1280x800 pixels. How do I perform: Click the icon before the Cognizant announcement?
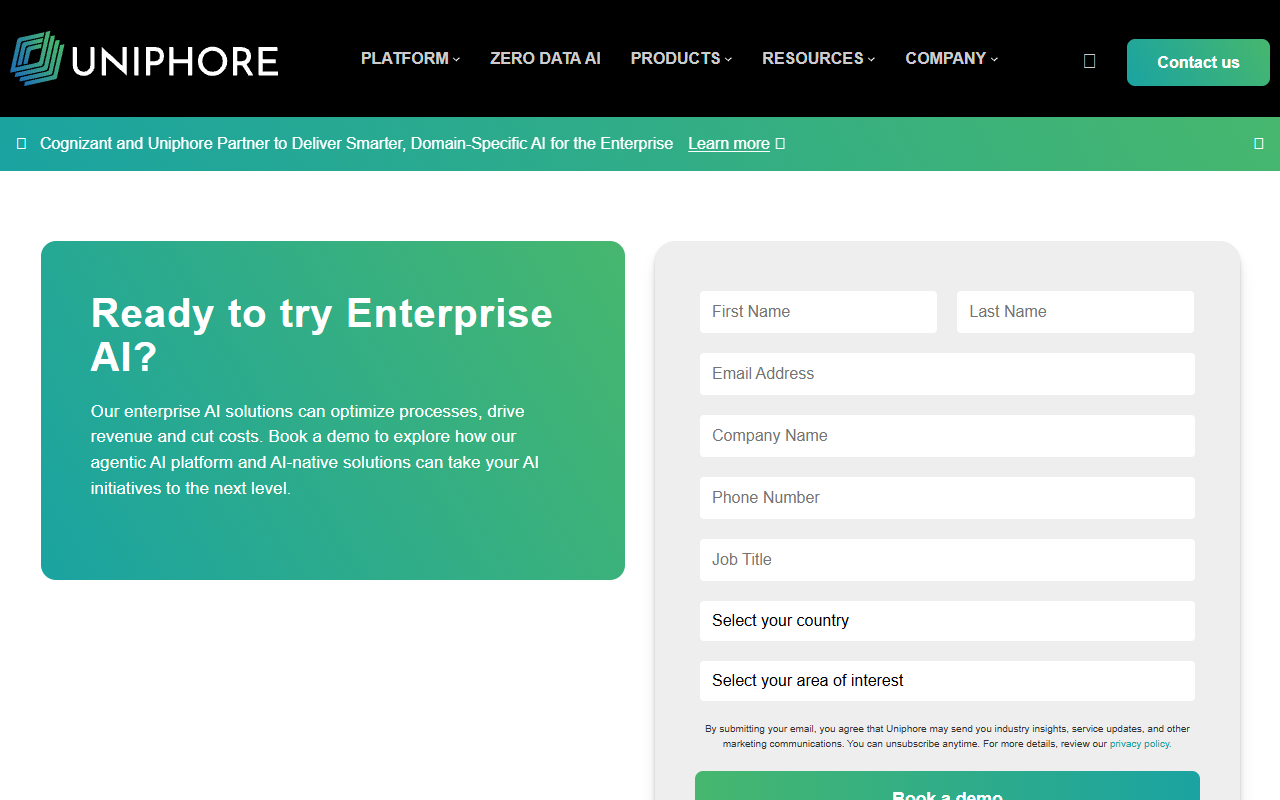(x=21, y=143)
